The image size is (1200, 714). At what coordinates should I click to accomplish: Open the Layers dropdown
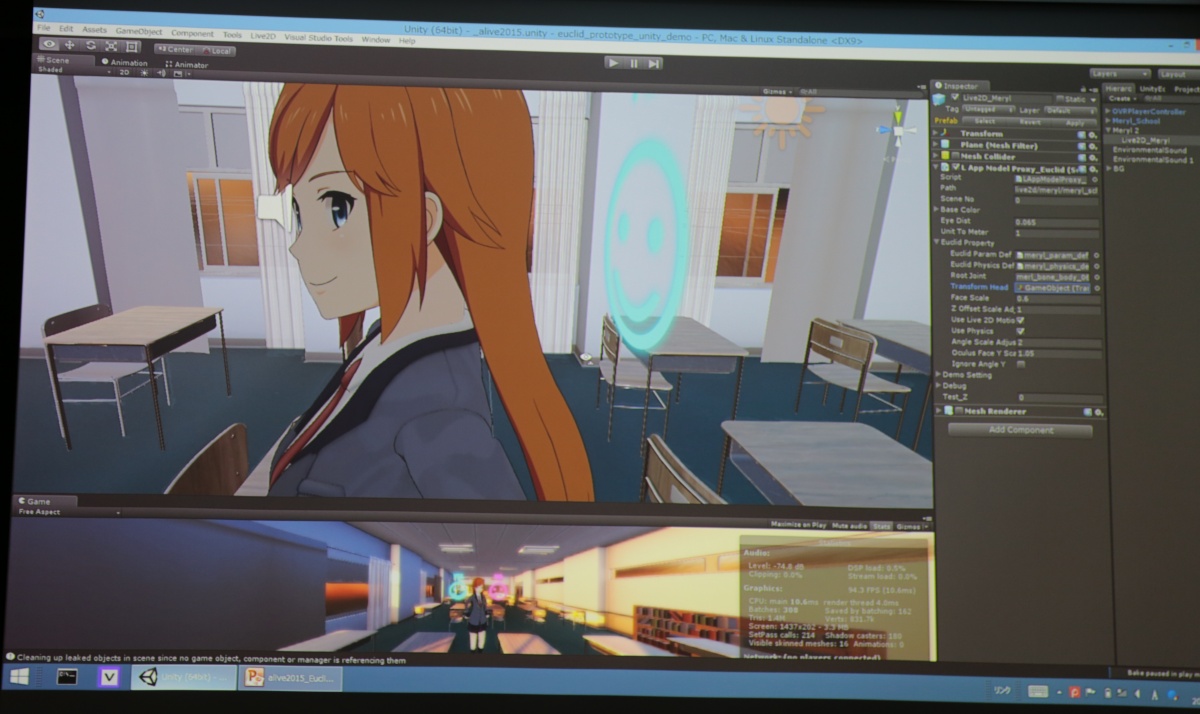1120,74
